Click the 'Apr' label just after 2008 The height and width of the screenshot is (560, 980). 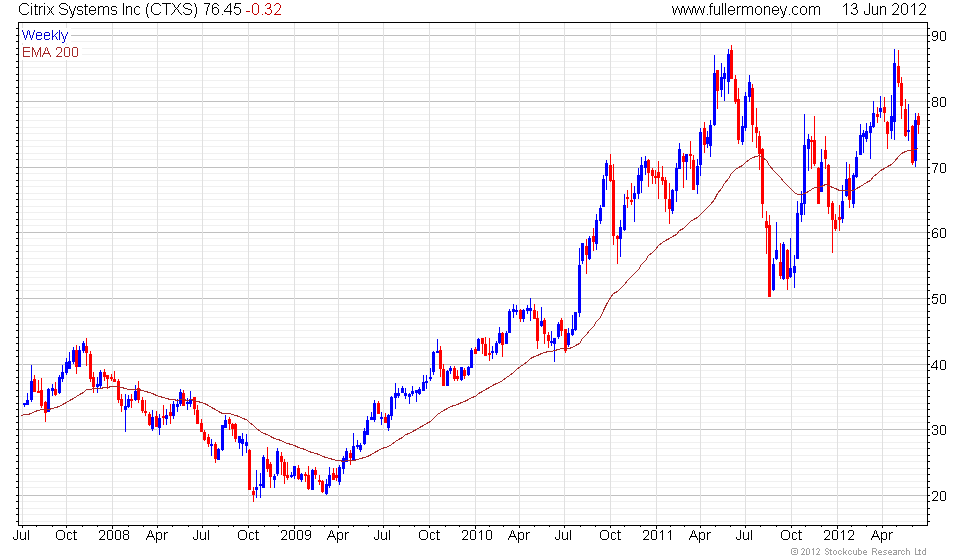click(x=157, y=536)
